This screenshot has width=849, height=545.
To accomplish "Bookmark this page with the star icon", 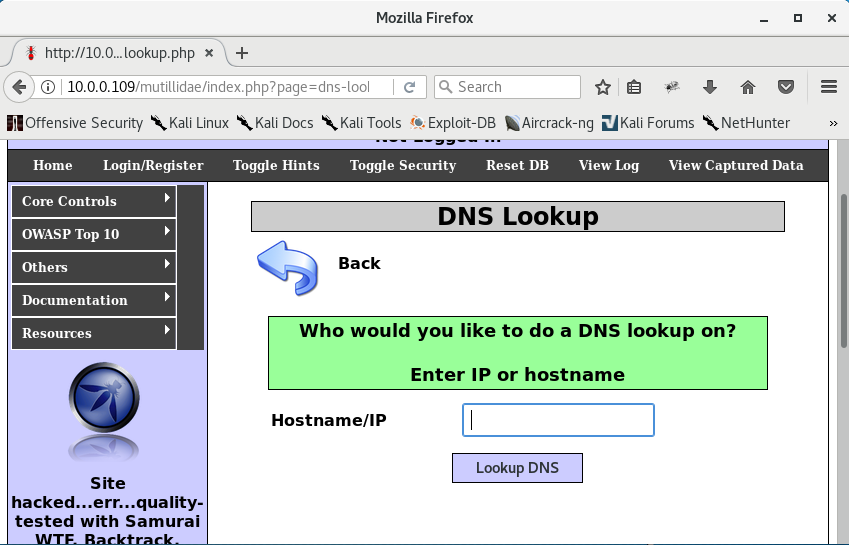I will 603,87.
